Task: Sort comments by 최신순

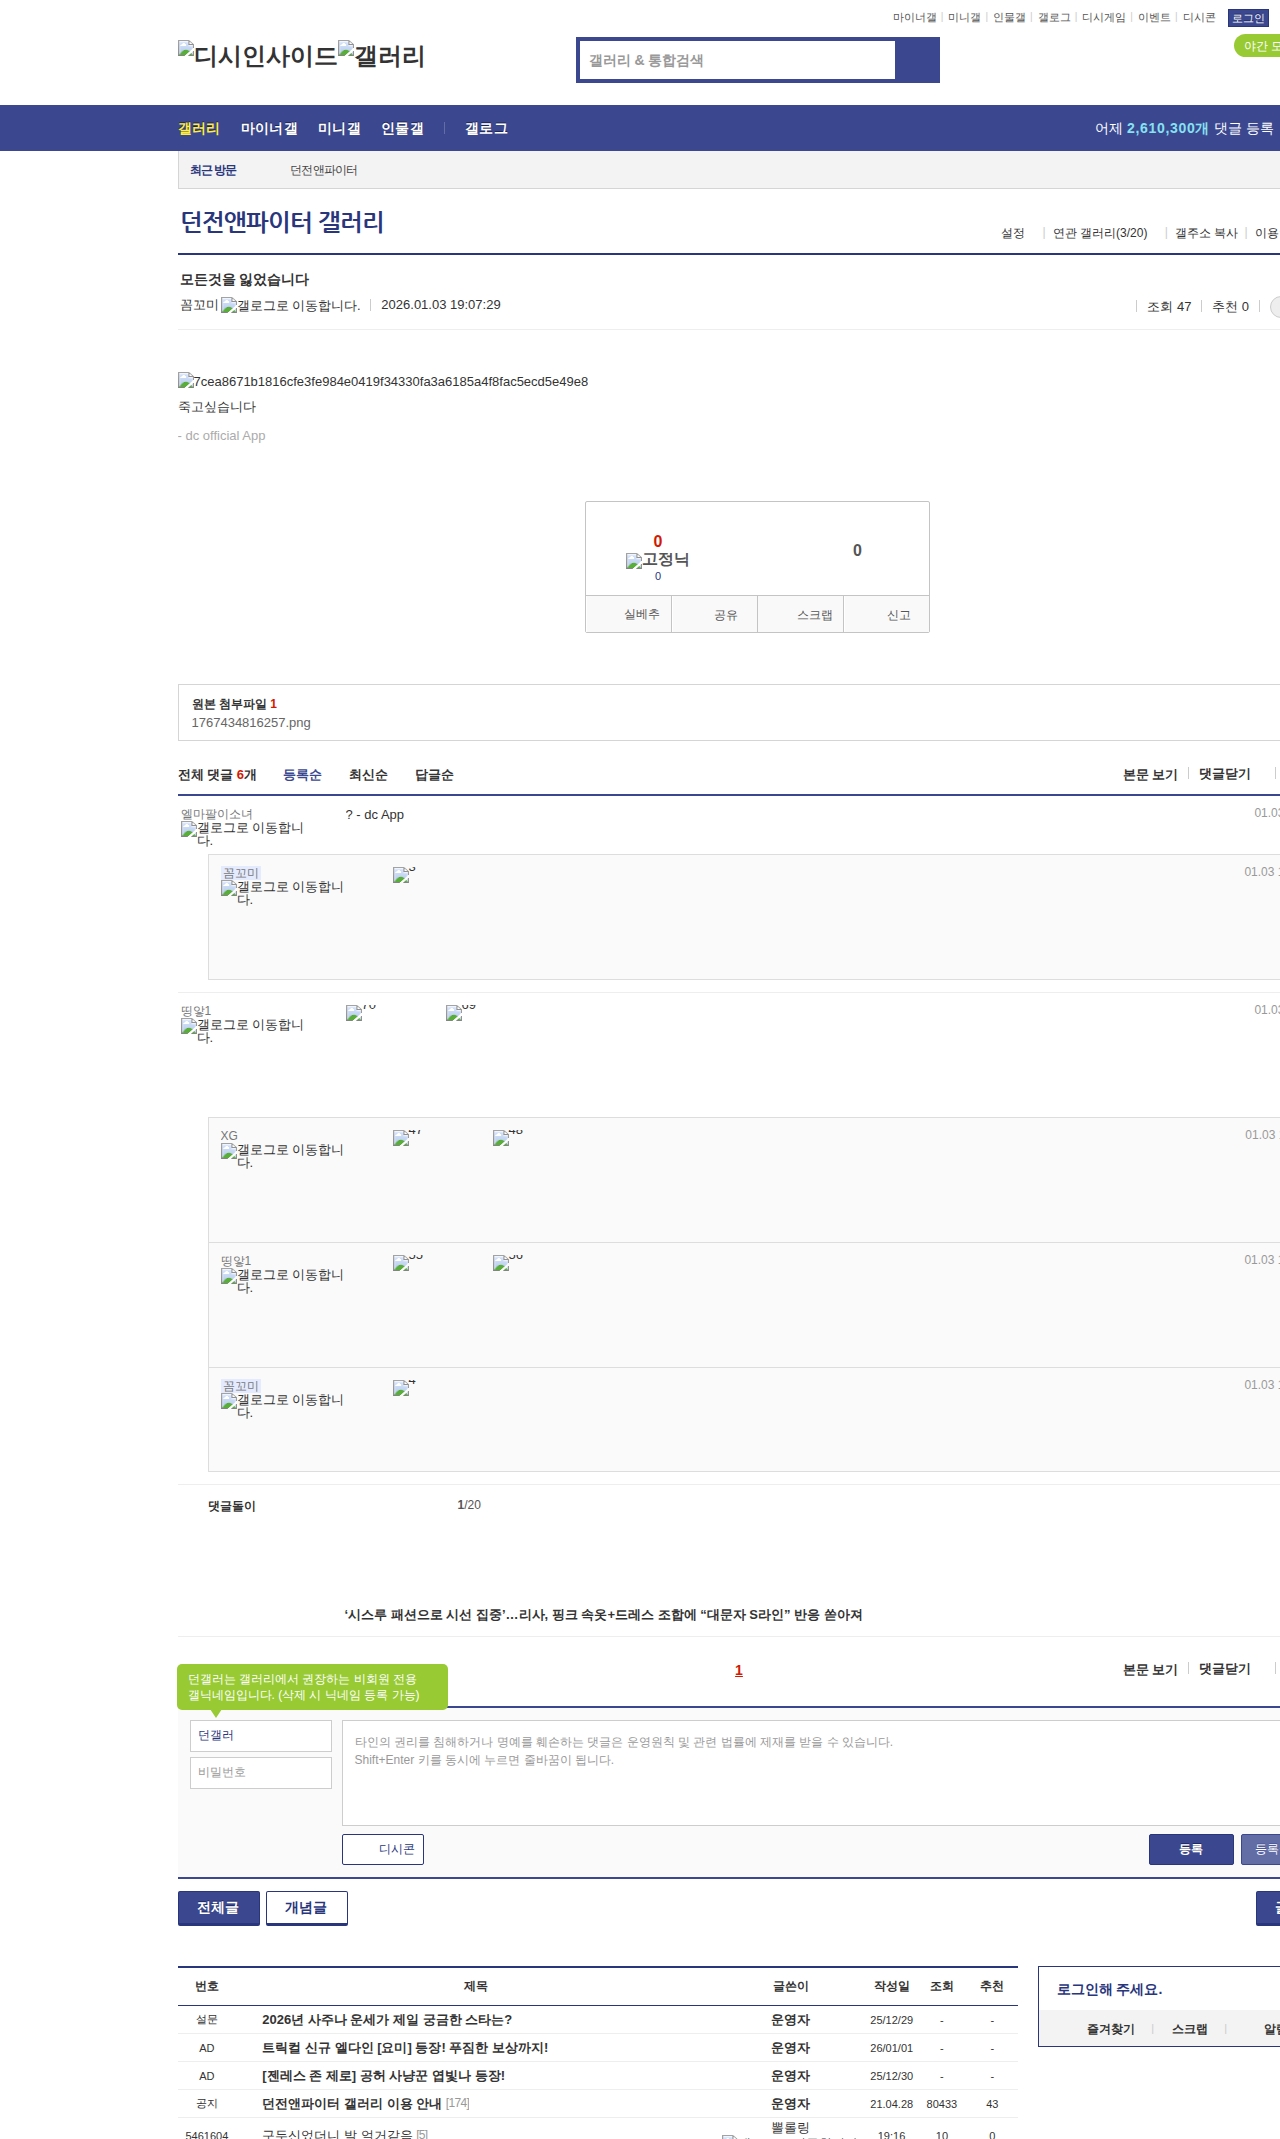Action: click(x=368, y=775)
